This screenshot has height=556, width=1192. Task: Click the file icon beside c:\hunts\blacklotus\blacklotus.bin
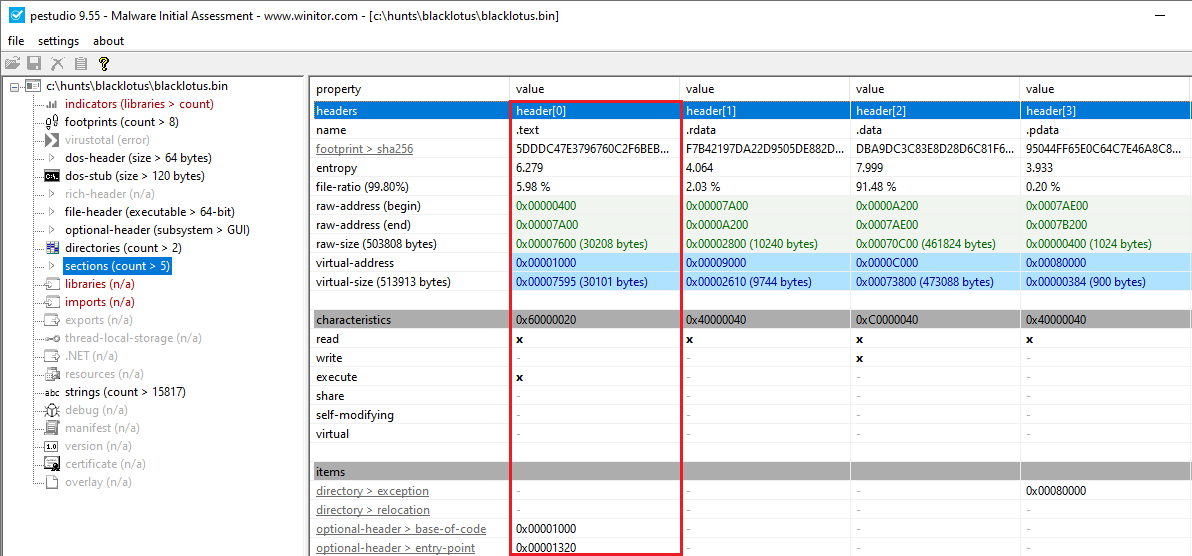[x=33, y=86]
